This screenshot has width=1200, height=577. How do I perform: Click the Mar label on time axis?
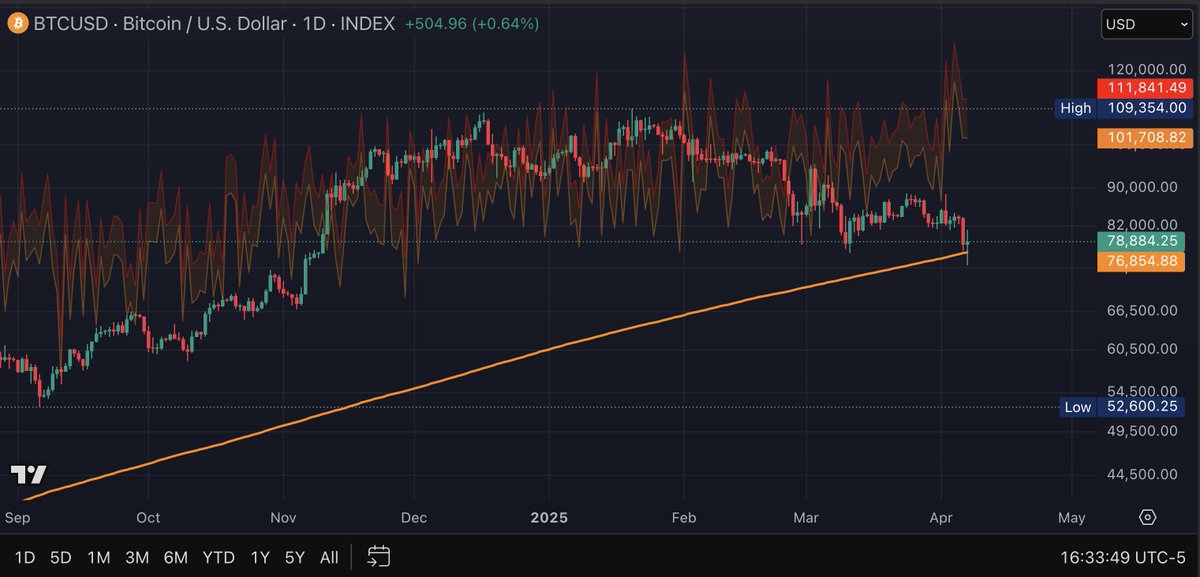tap(806, 518)
